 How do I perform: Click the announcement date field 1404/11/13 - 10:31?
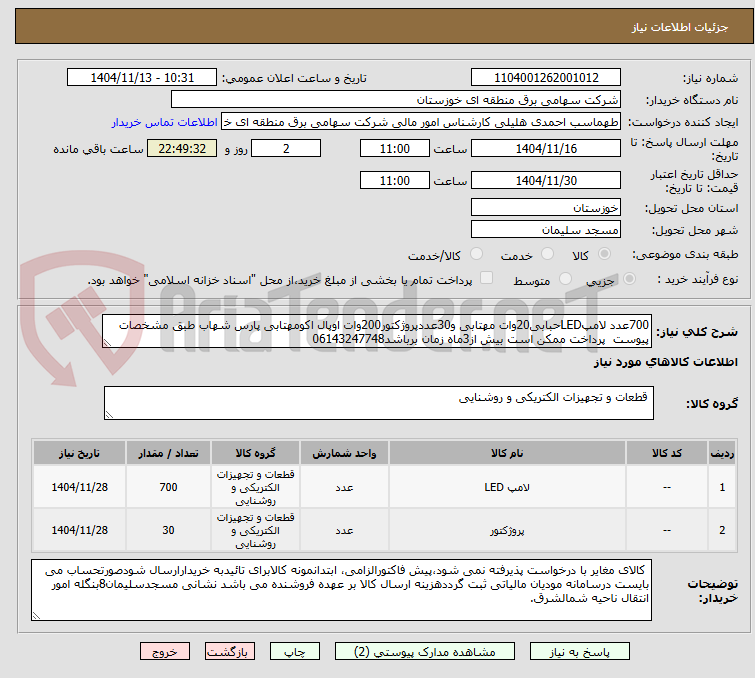[x=142, y=78]
